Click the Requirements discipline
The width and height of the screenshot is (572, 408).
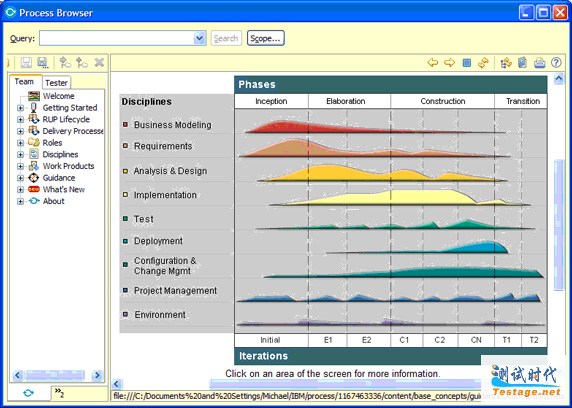pos(163,146)
